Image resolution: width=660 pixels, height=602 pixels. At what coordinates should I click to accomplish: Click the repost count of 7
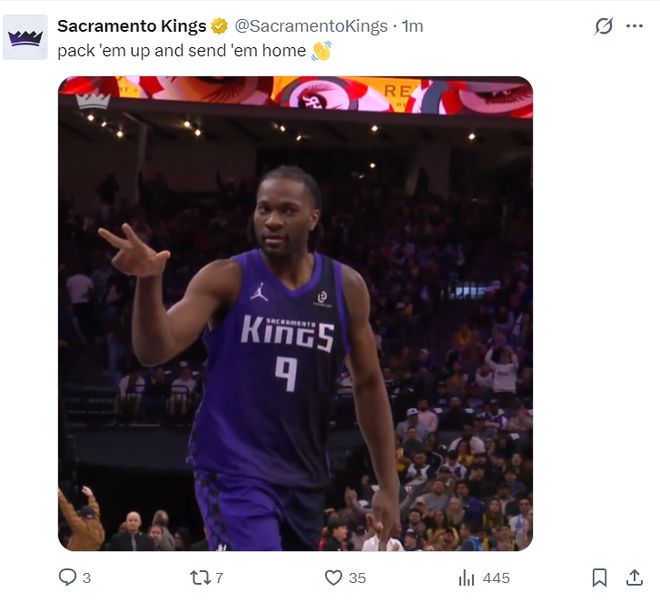[219, 578]
